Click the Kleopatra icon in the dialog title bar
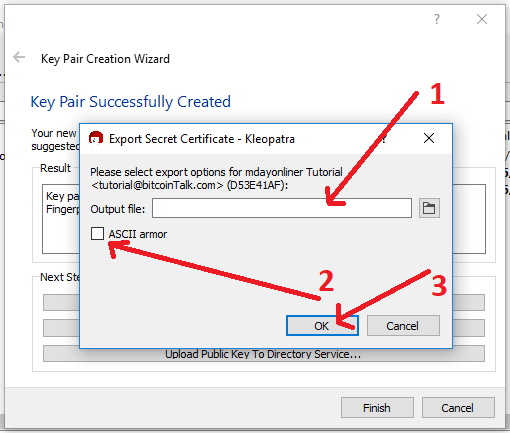This screenshot has height=433, width=510. coord(96,138)
